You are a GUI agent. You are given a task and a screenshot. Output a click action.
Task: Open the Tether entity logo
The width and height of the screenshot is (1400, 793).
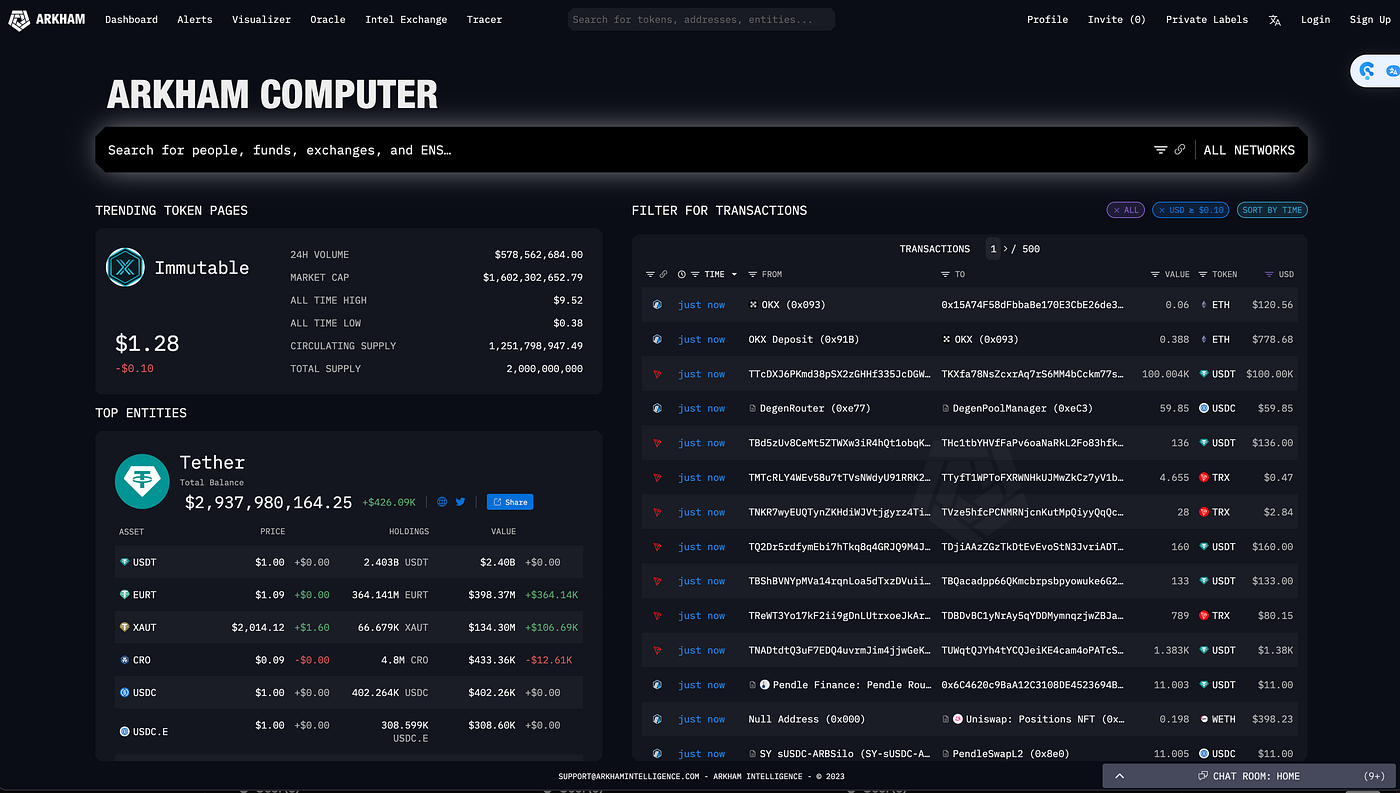point(142,481)
